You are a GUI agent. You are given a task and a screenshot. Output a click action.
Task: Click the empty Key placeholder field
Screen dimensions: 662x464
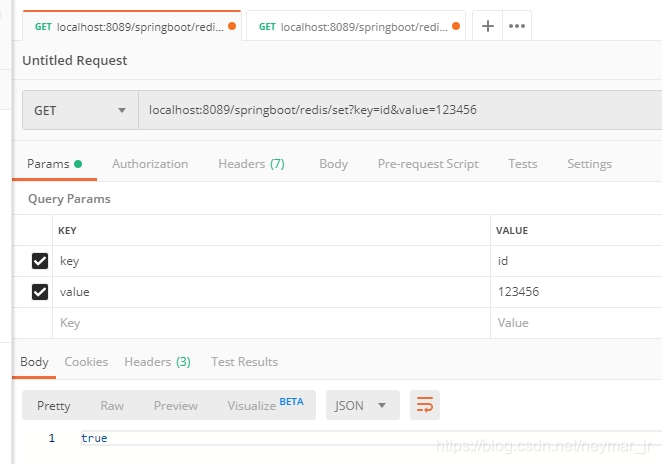271,323
